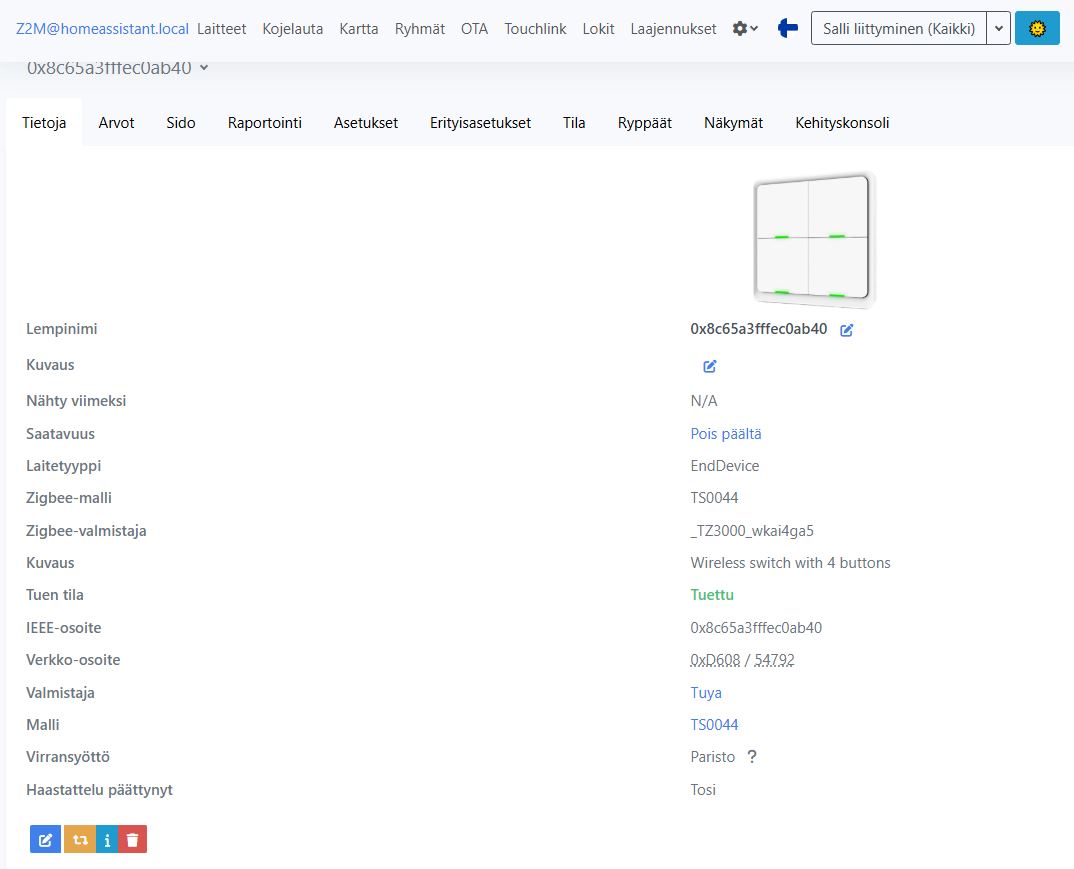The height and width of the screenshot is (869, 1074).
Task: Open the Finnish flag language selector
Action: [788, 29]
